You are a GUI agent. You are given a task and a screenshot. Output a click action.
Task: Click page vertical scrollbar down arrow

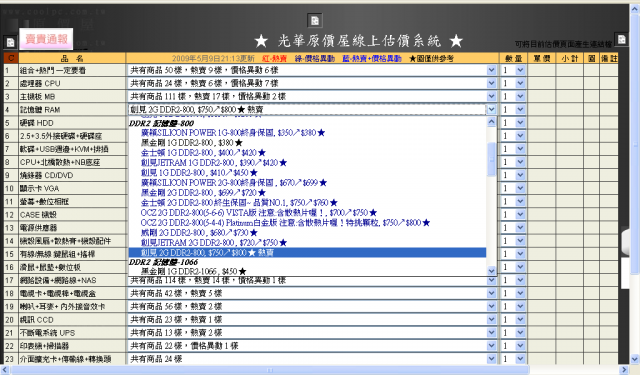pos(635,359)
